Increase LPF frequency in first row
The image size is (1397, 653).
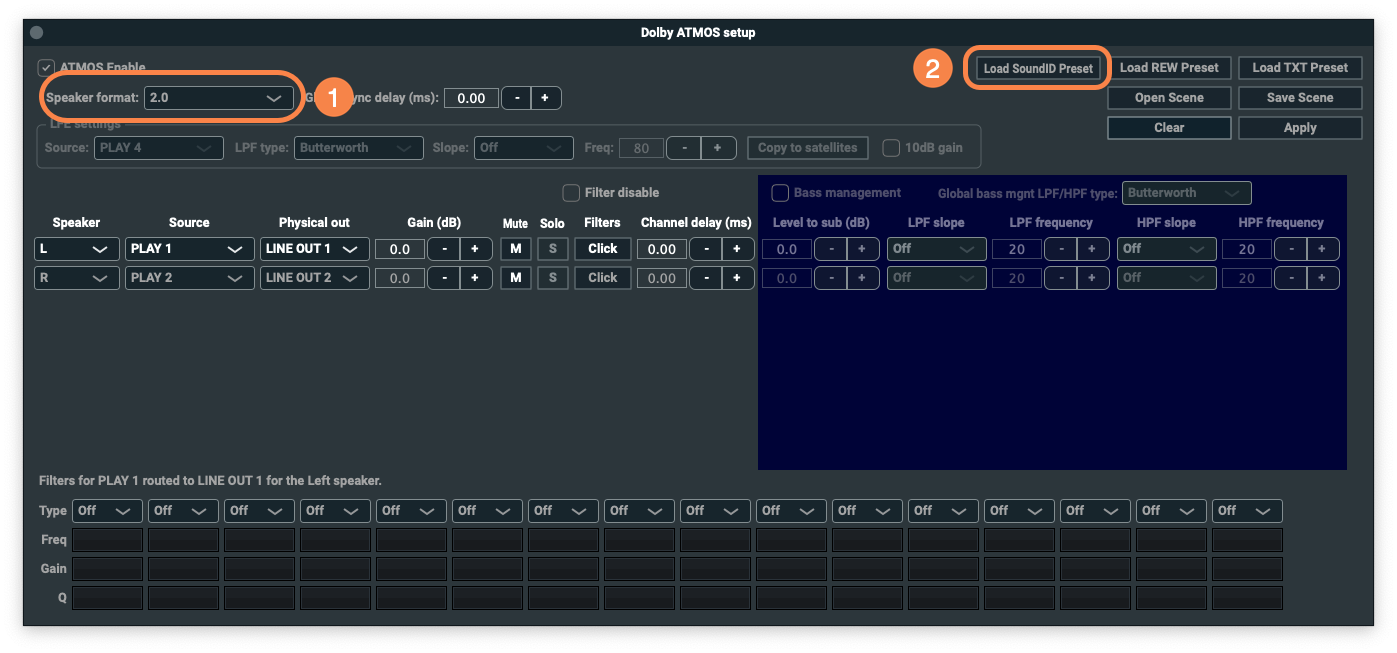click(x=1092, y=249)
